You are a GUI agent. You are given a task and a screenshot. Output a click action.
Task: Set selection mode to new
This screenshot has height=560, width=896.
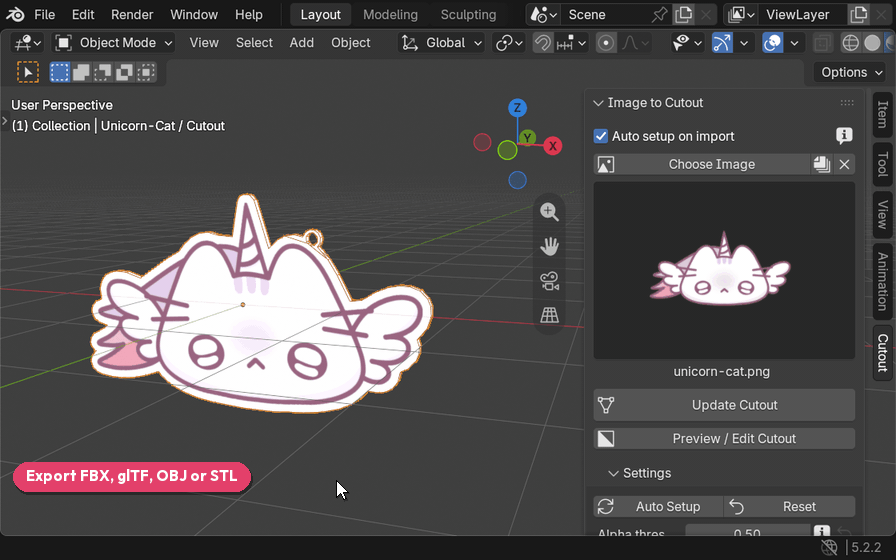point(59,73)
